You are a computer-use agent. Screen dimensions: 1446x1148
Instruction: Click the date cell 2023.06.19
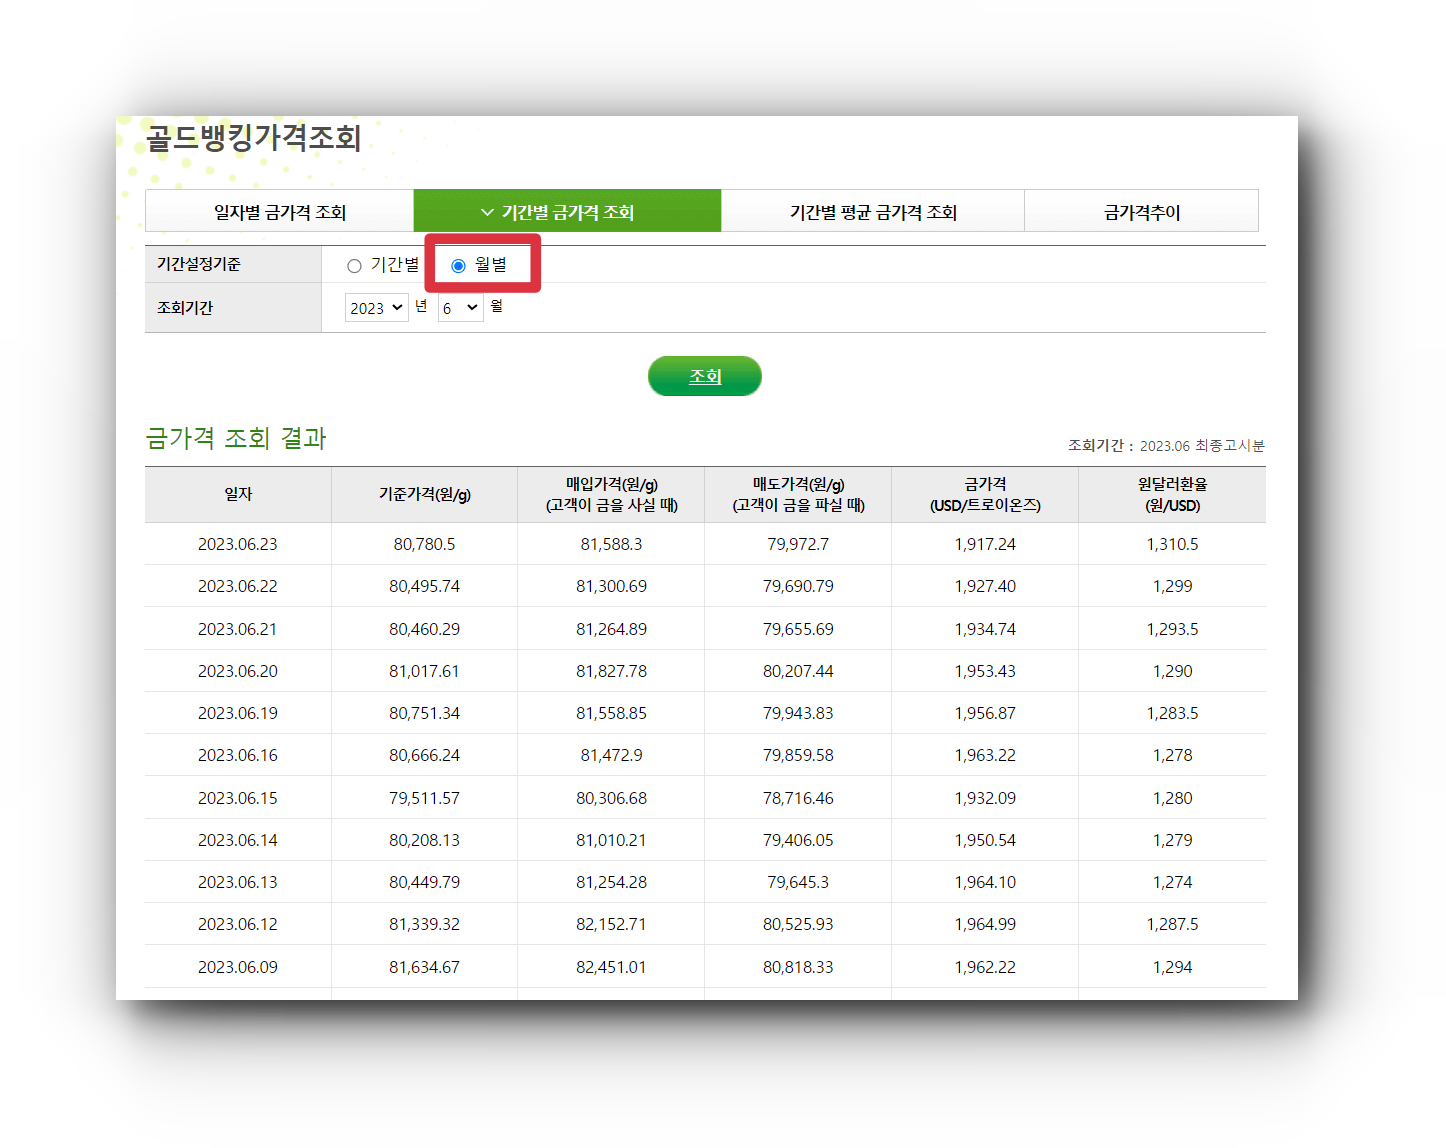point(238,713)
